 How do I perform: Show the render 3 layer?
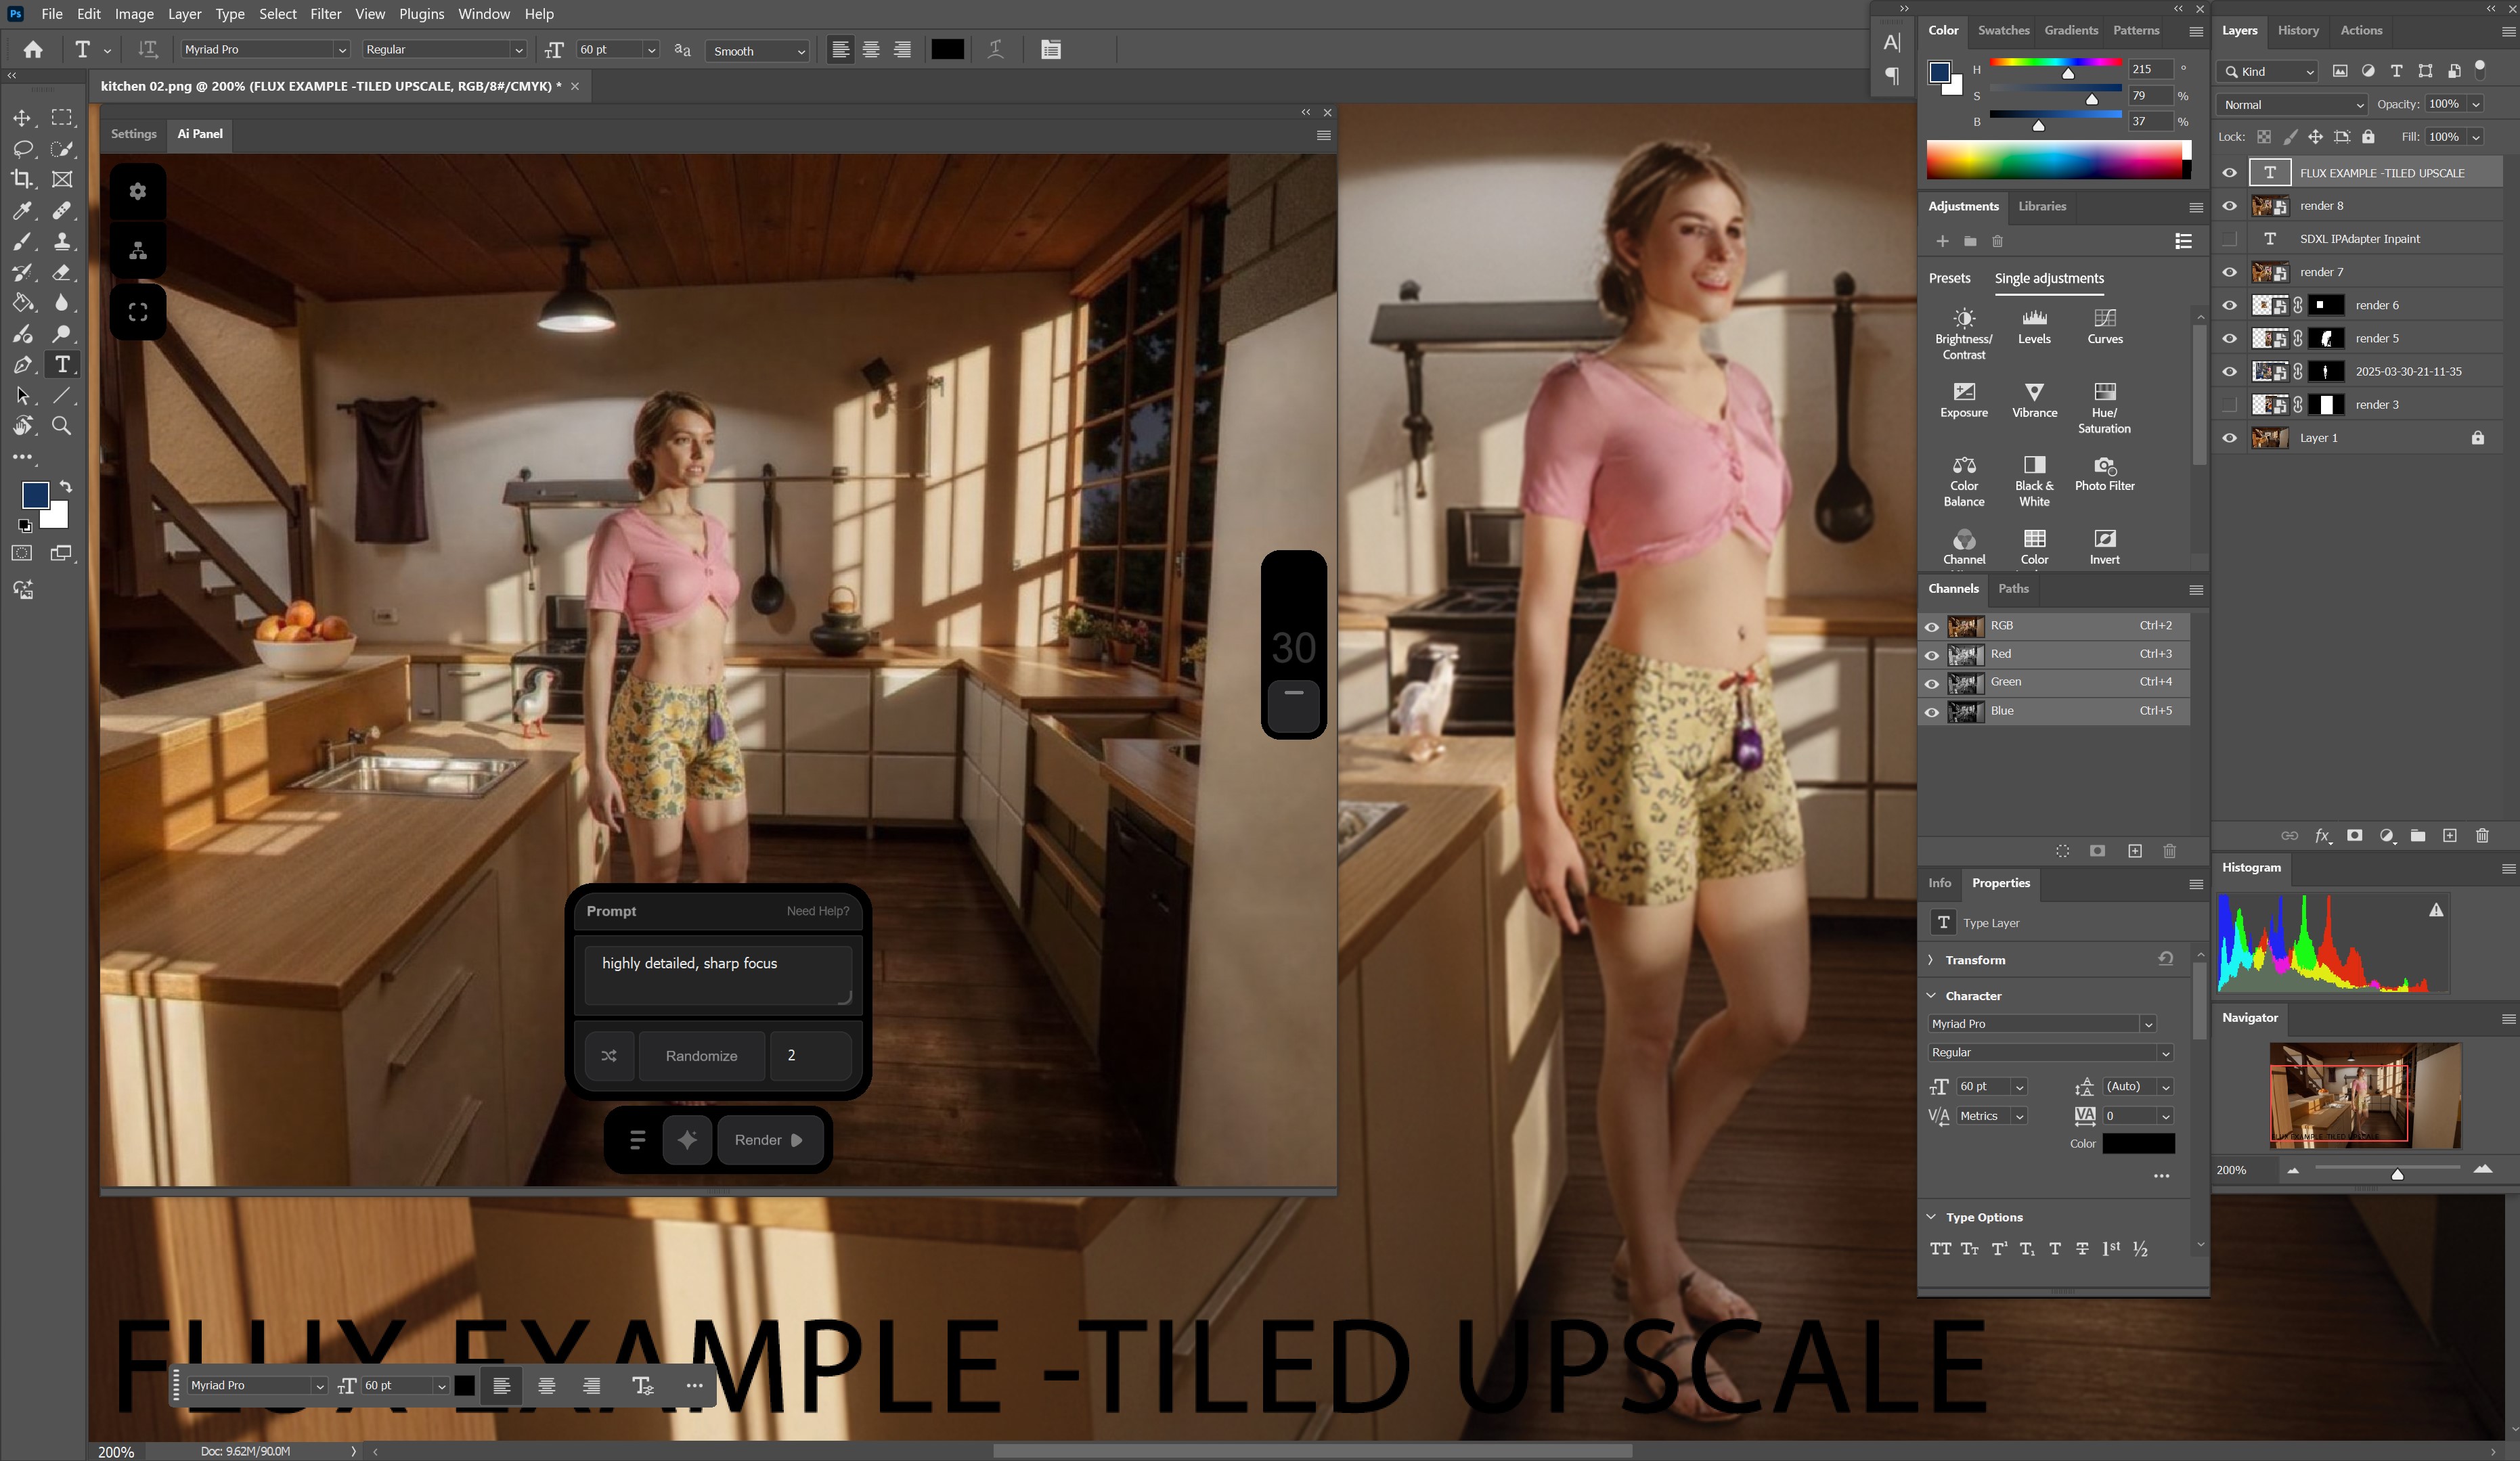2229,405
